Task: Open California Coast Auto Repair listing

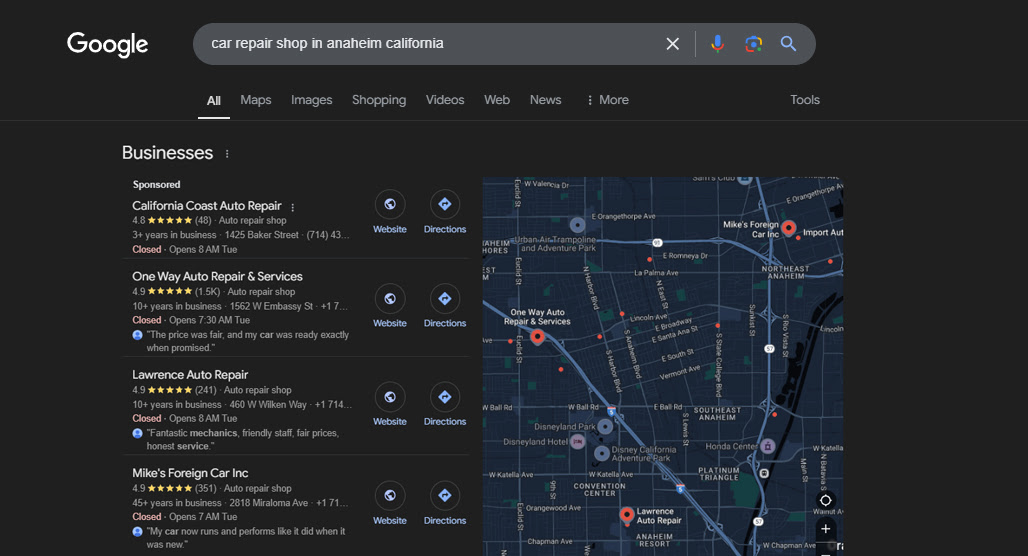Action: [x=207, y=206]
